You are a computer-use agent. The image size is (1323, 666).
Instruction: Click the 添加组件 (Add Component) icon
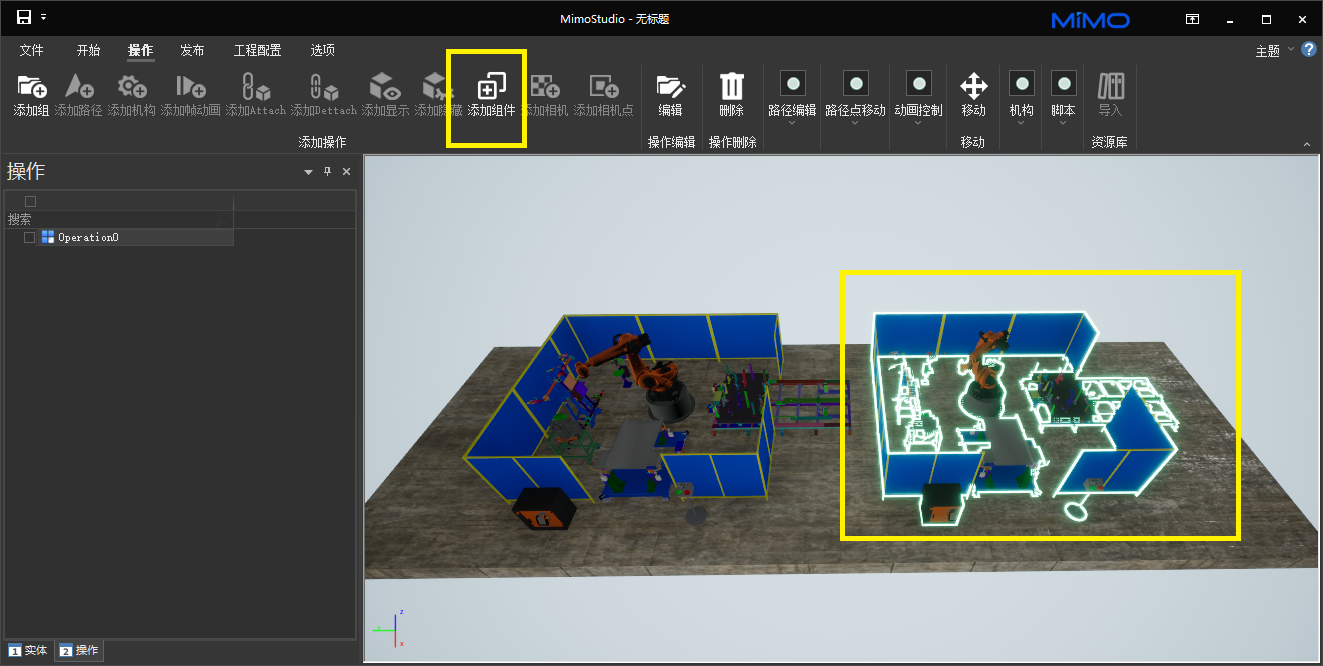click(491, 87)
